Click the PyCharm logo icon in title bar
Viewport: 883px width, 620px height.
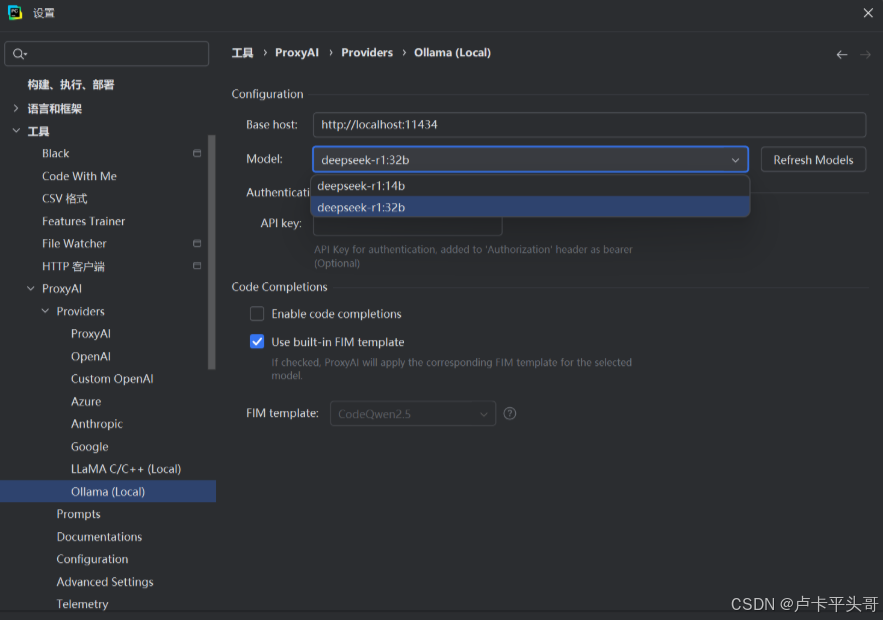[15, 12]
